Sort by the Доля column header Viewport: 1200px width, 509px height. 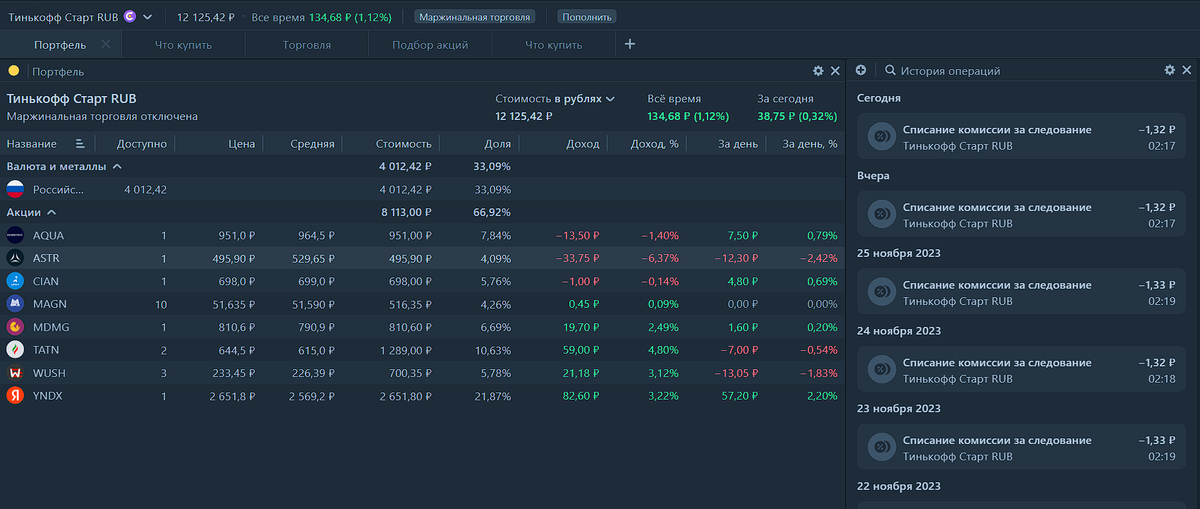point(496,144)
